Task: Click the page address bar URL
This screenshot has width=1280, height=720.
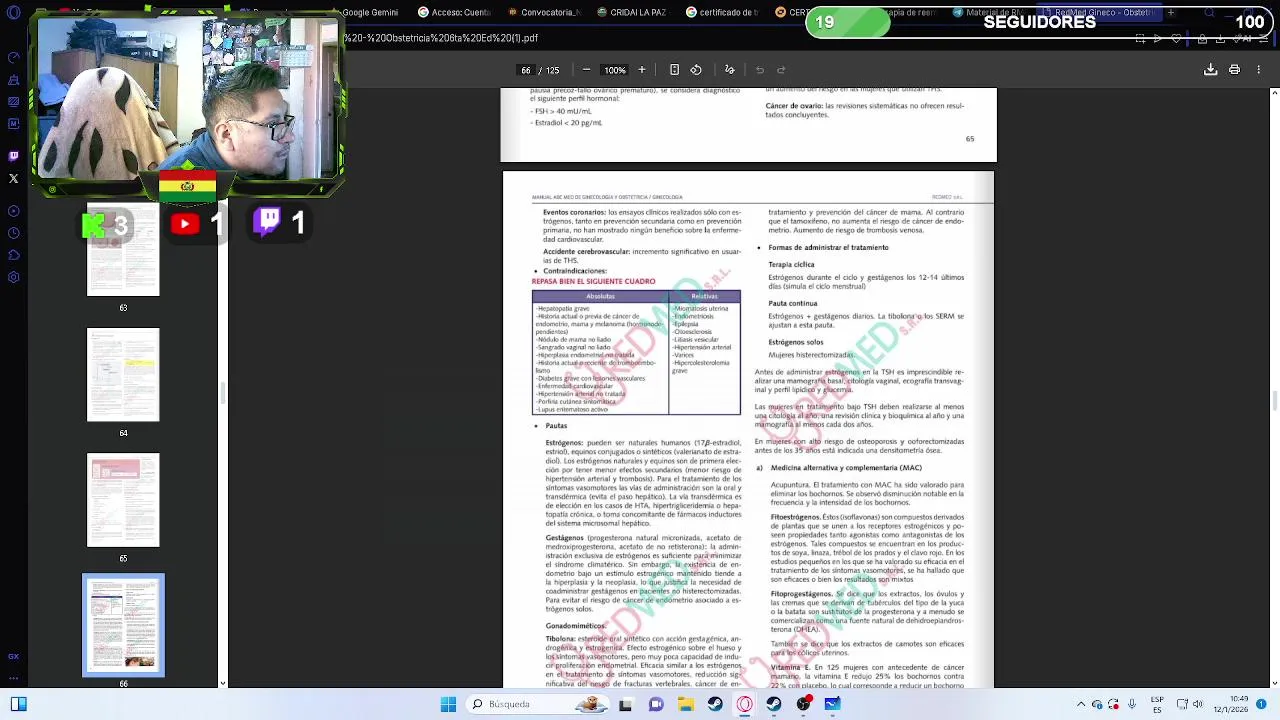Action: pyautogui.click(x=441, y=38)
